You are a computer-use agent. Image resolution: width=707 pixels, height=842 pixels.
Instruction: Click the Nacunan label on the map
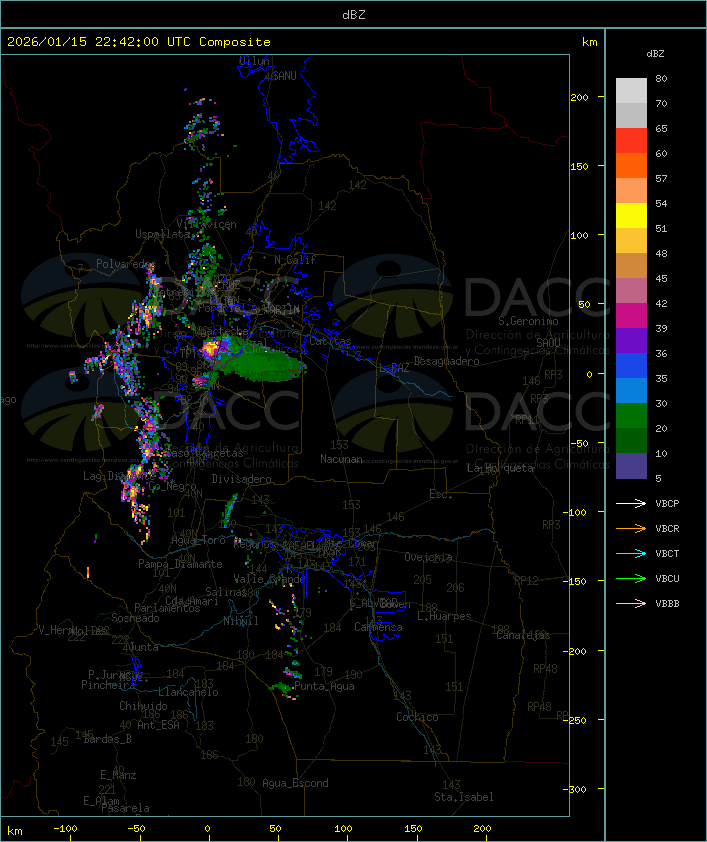pyautogui.click(x=340, y=459)
